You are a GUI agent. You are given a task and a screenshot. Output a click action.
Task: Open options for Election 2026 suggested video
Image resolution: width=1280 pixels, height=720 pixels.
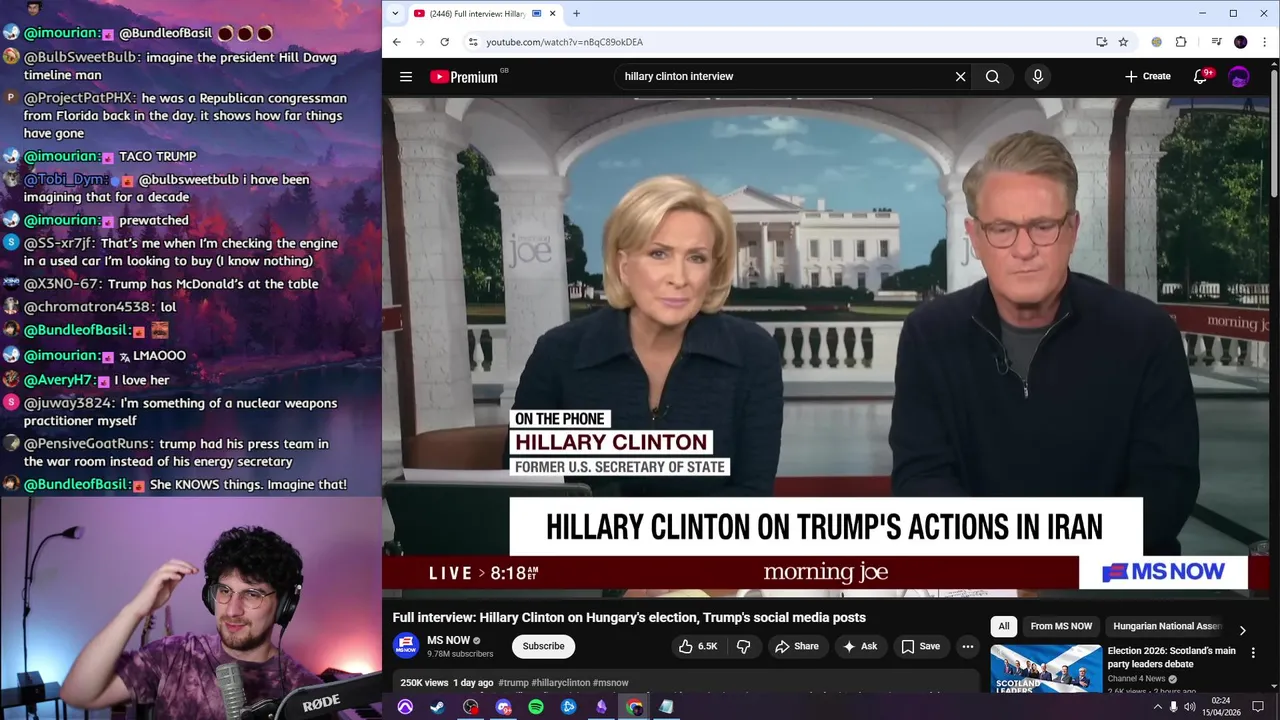click(1253, 652)
